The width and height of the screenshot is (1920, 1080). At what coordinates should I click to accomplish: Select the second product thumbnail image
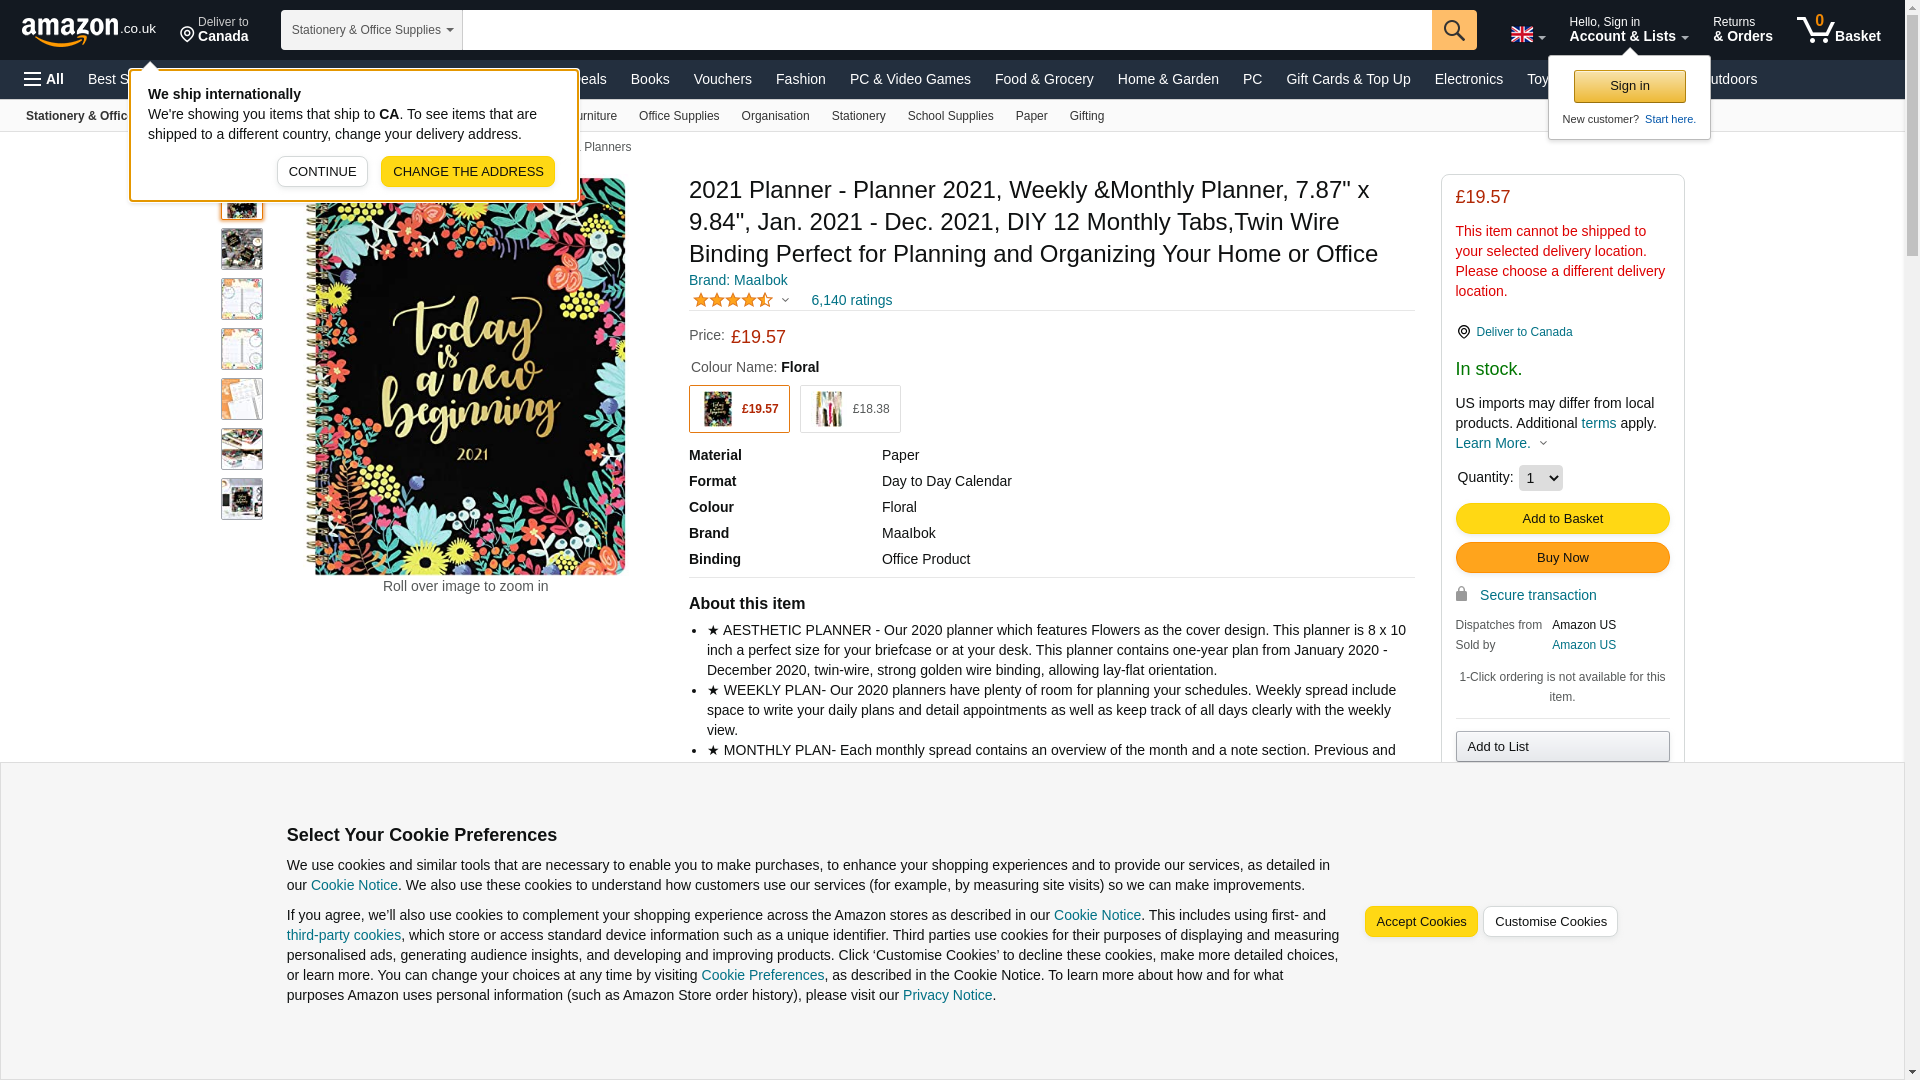pos(242,249)
